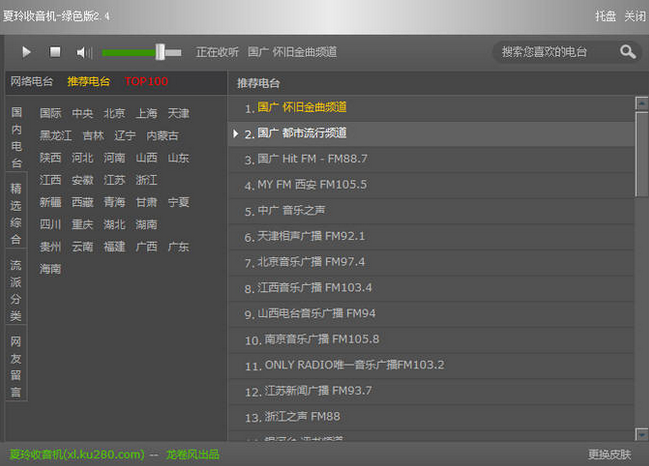649x466 pixels.
Task: Choose the 北京 region link
Action: point(114,113)
